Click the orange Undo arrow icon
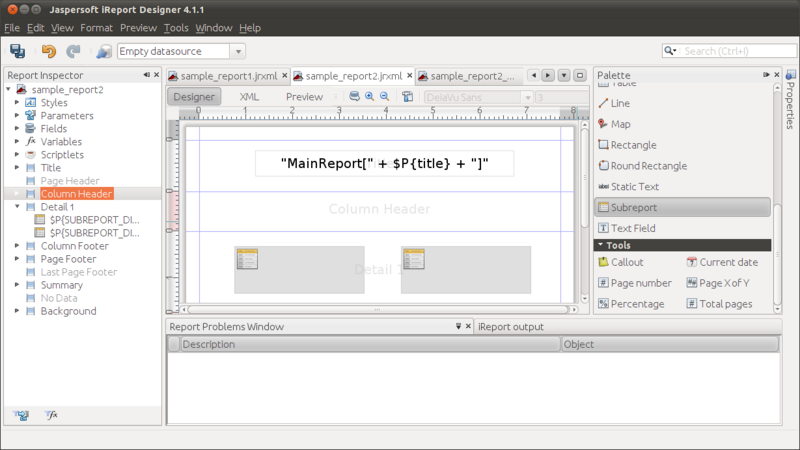Screen dimensions: 800x450 (48, 51)
